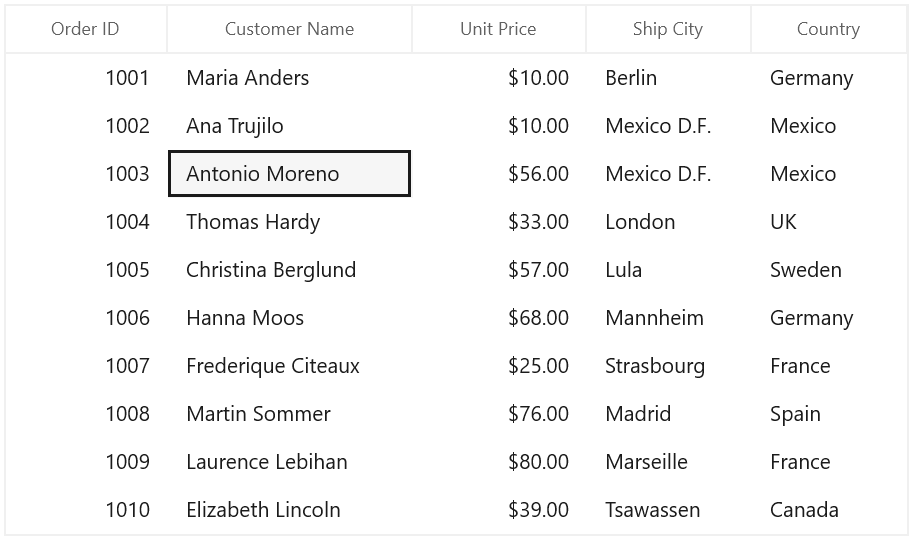Select the UK country cell
This screenshot has height=540, width=913.
(x=829, y=222)
